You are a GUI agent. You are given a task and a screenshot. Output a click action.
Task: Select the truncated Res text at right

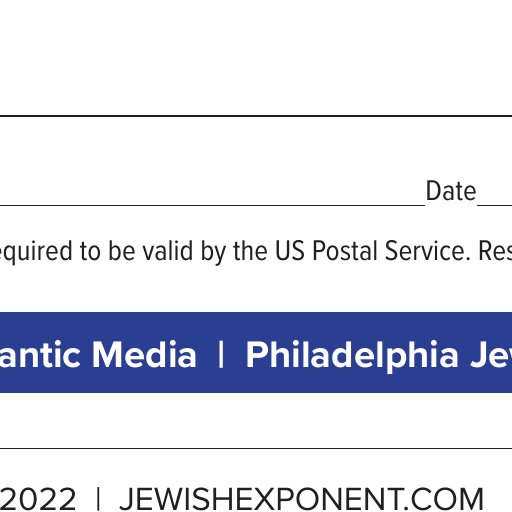495,251
